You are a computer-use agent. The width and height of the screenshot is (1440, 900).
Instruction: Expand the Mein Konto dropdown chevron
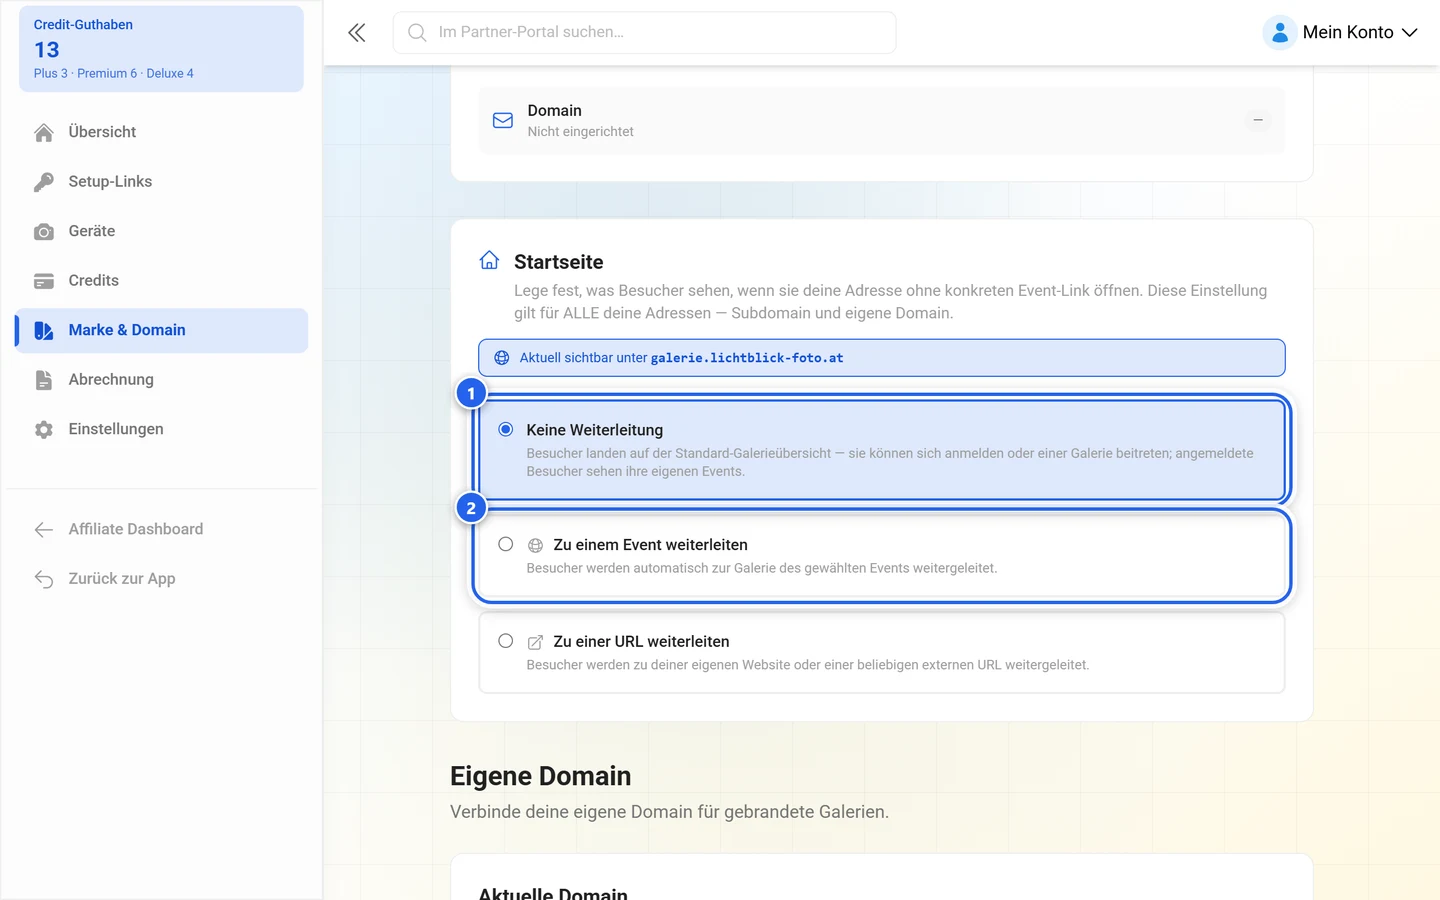tap(1410, 33)
